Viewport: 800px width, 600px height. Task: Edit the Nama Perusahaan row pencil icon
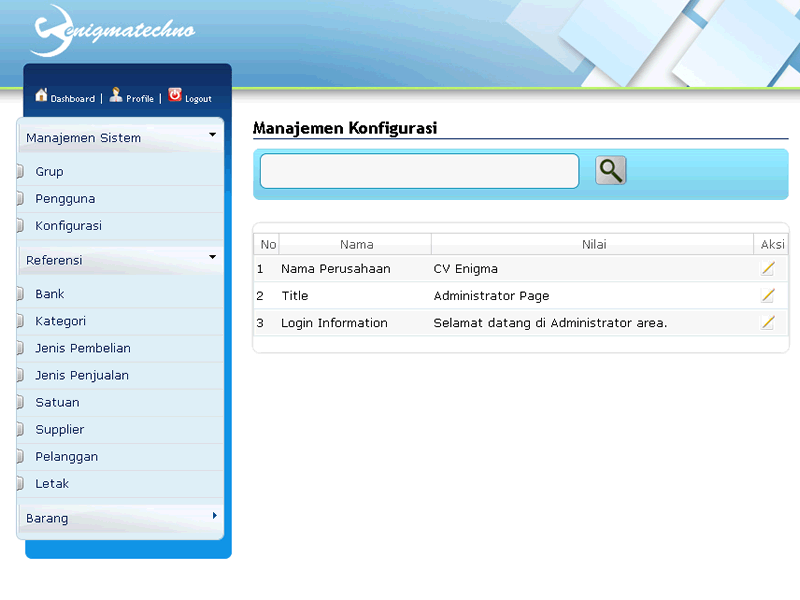pyautogui.click(x=768, y=268)
